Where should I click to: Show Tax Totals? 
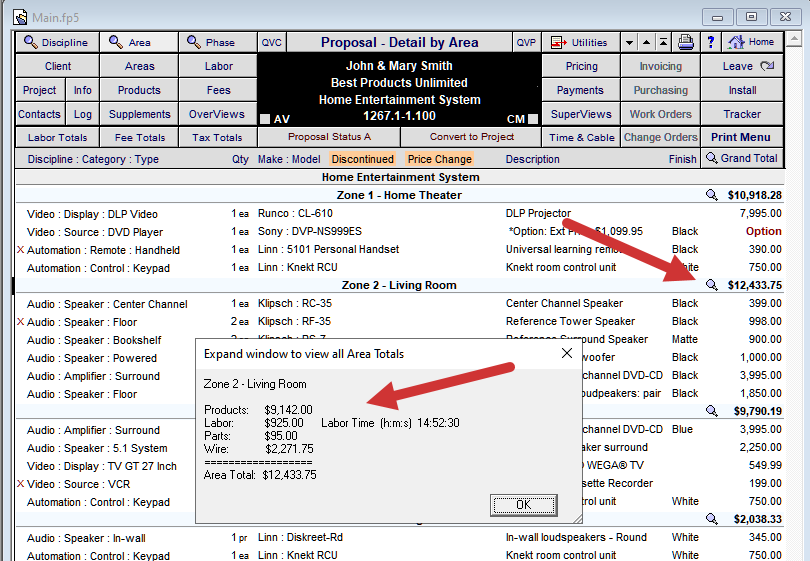218,137
